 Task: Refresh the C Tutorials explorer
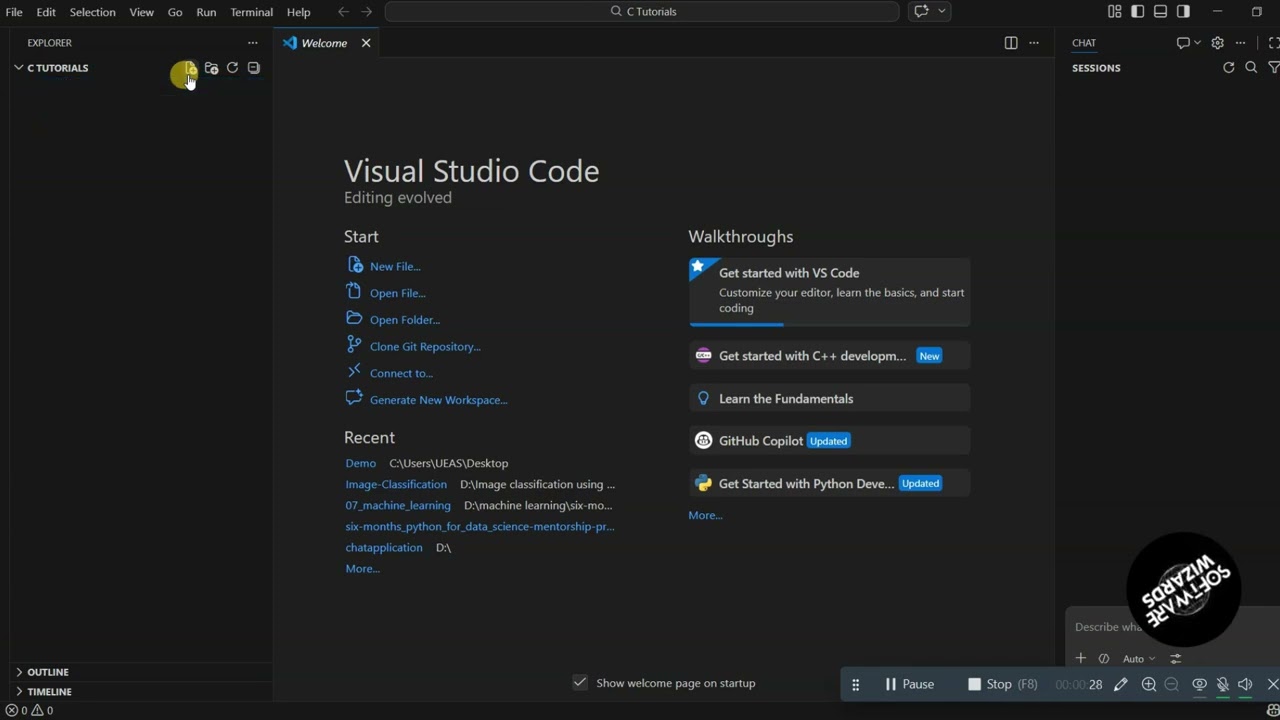point(232,68)
